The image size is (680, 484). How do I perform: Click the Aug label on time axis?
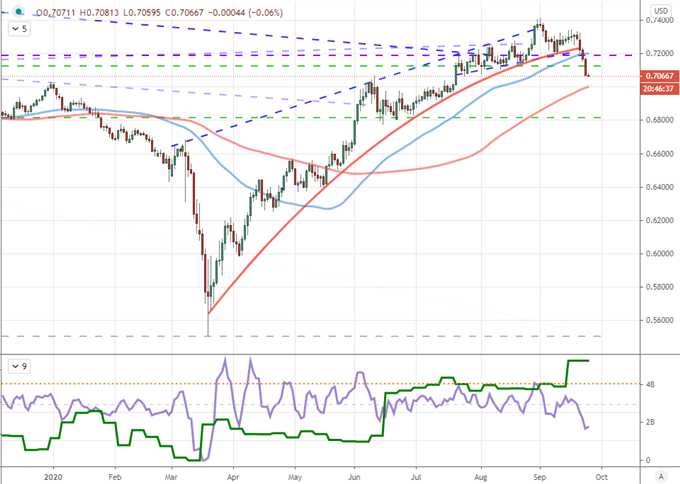(x=481, y=477)
